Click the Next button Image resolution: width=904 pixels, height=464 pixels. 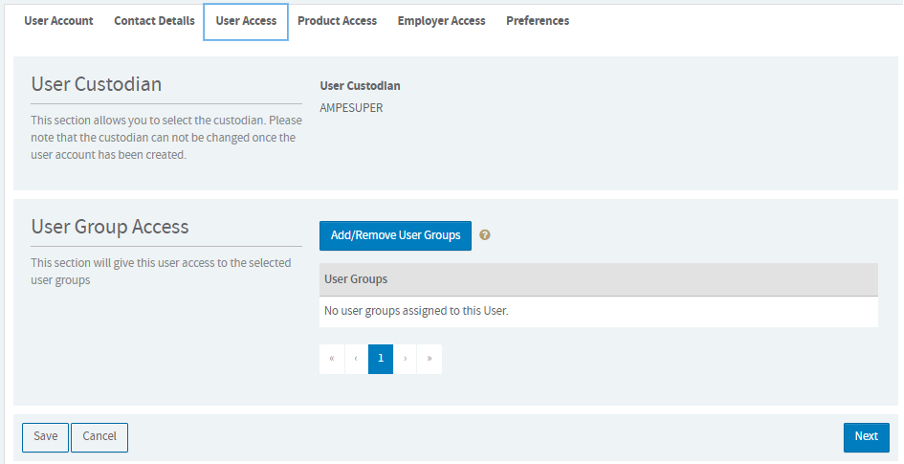(x=866, y=437)
